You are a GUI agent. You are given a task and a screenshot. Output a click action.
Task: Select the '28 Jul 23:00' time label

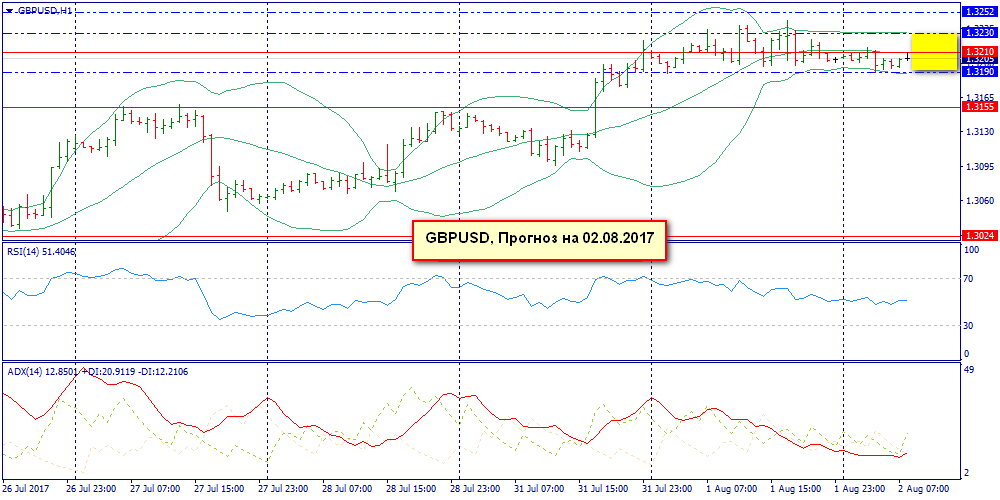[474, 488]
